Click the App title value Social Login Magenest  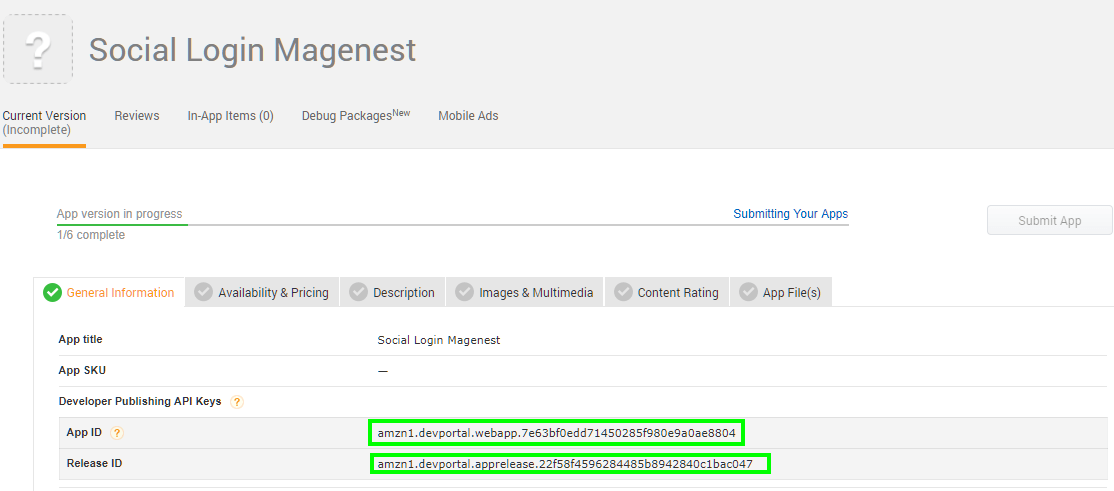pyautogui.click(x=439, y=340)
